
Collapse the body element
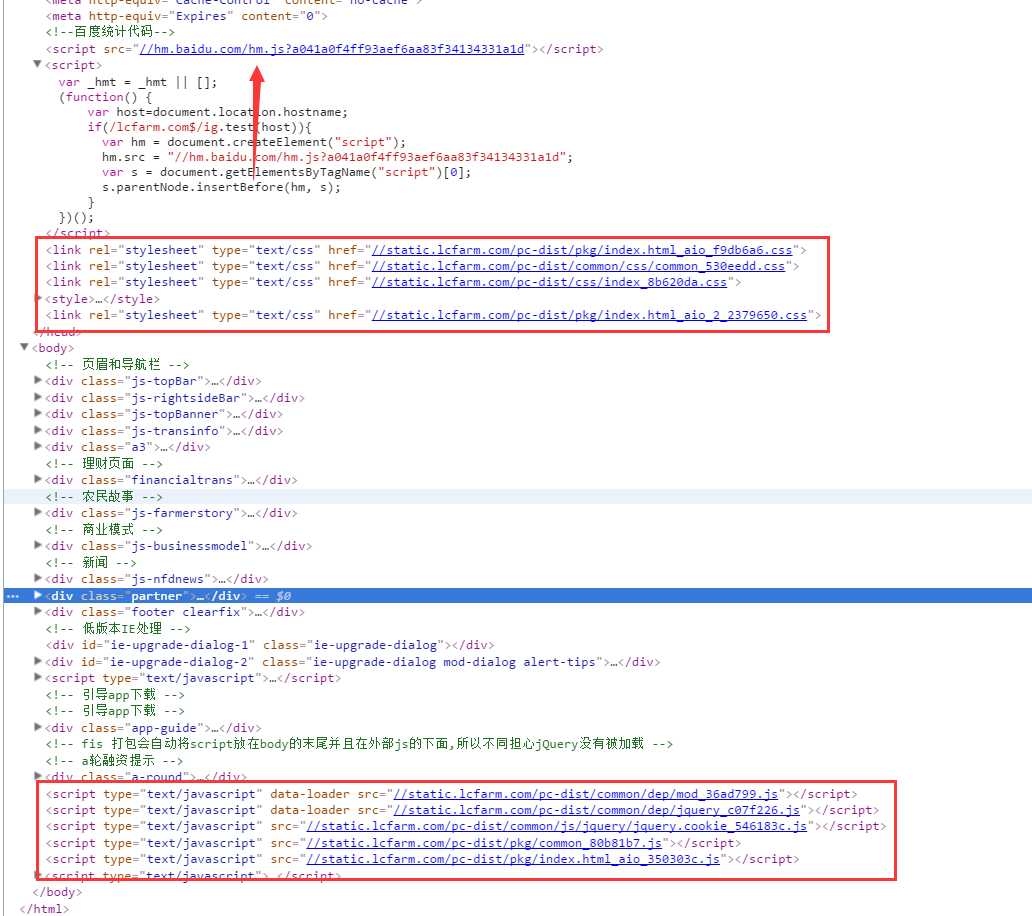[x=24, y=347]
